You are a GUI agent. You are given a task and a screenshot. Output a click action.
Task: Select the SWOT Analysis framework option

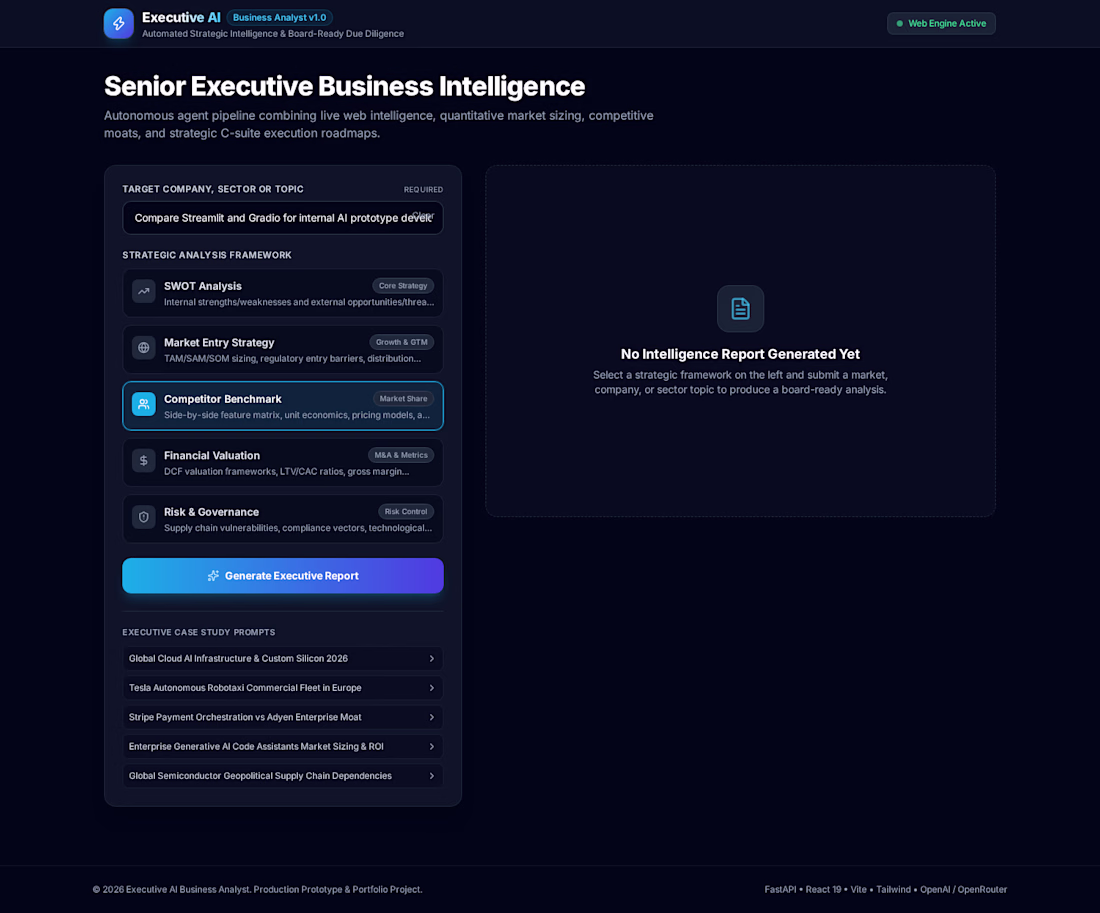pyautogui.click(x=283, y=293)
